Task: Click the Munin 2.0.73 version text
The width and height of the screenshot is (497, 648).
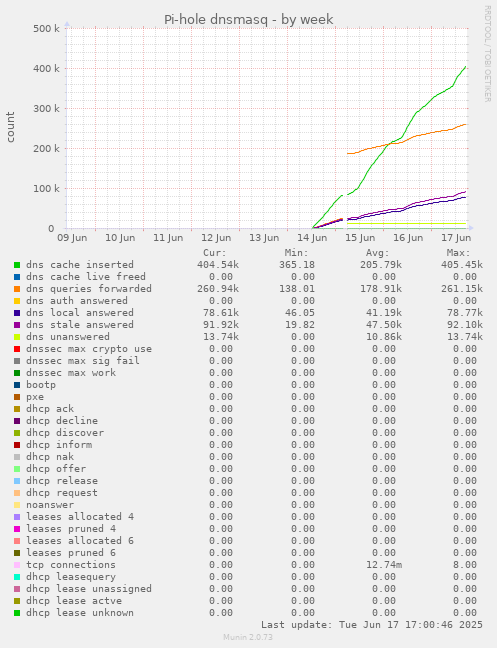Action: tap(248, 637)
